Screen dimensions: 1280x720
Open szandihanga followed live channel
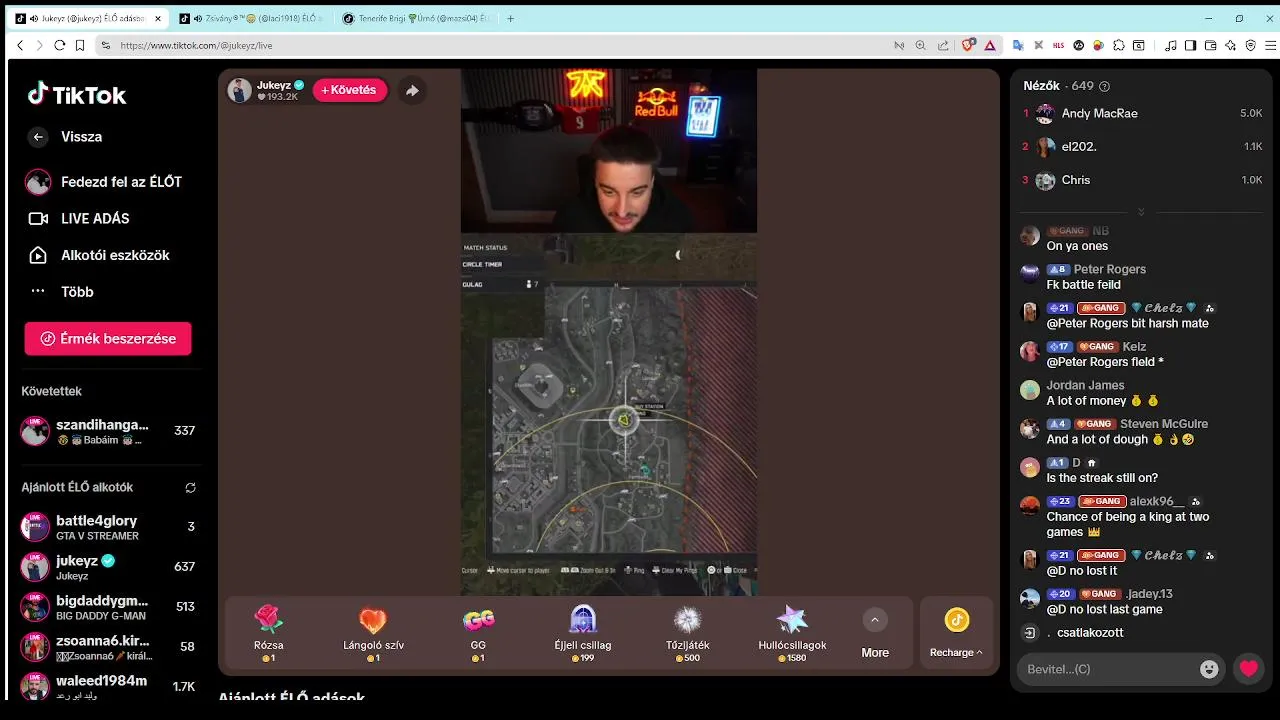pos(108,431)
